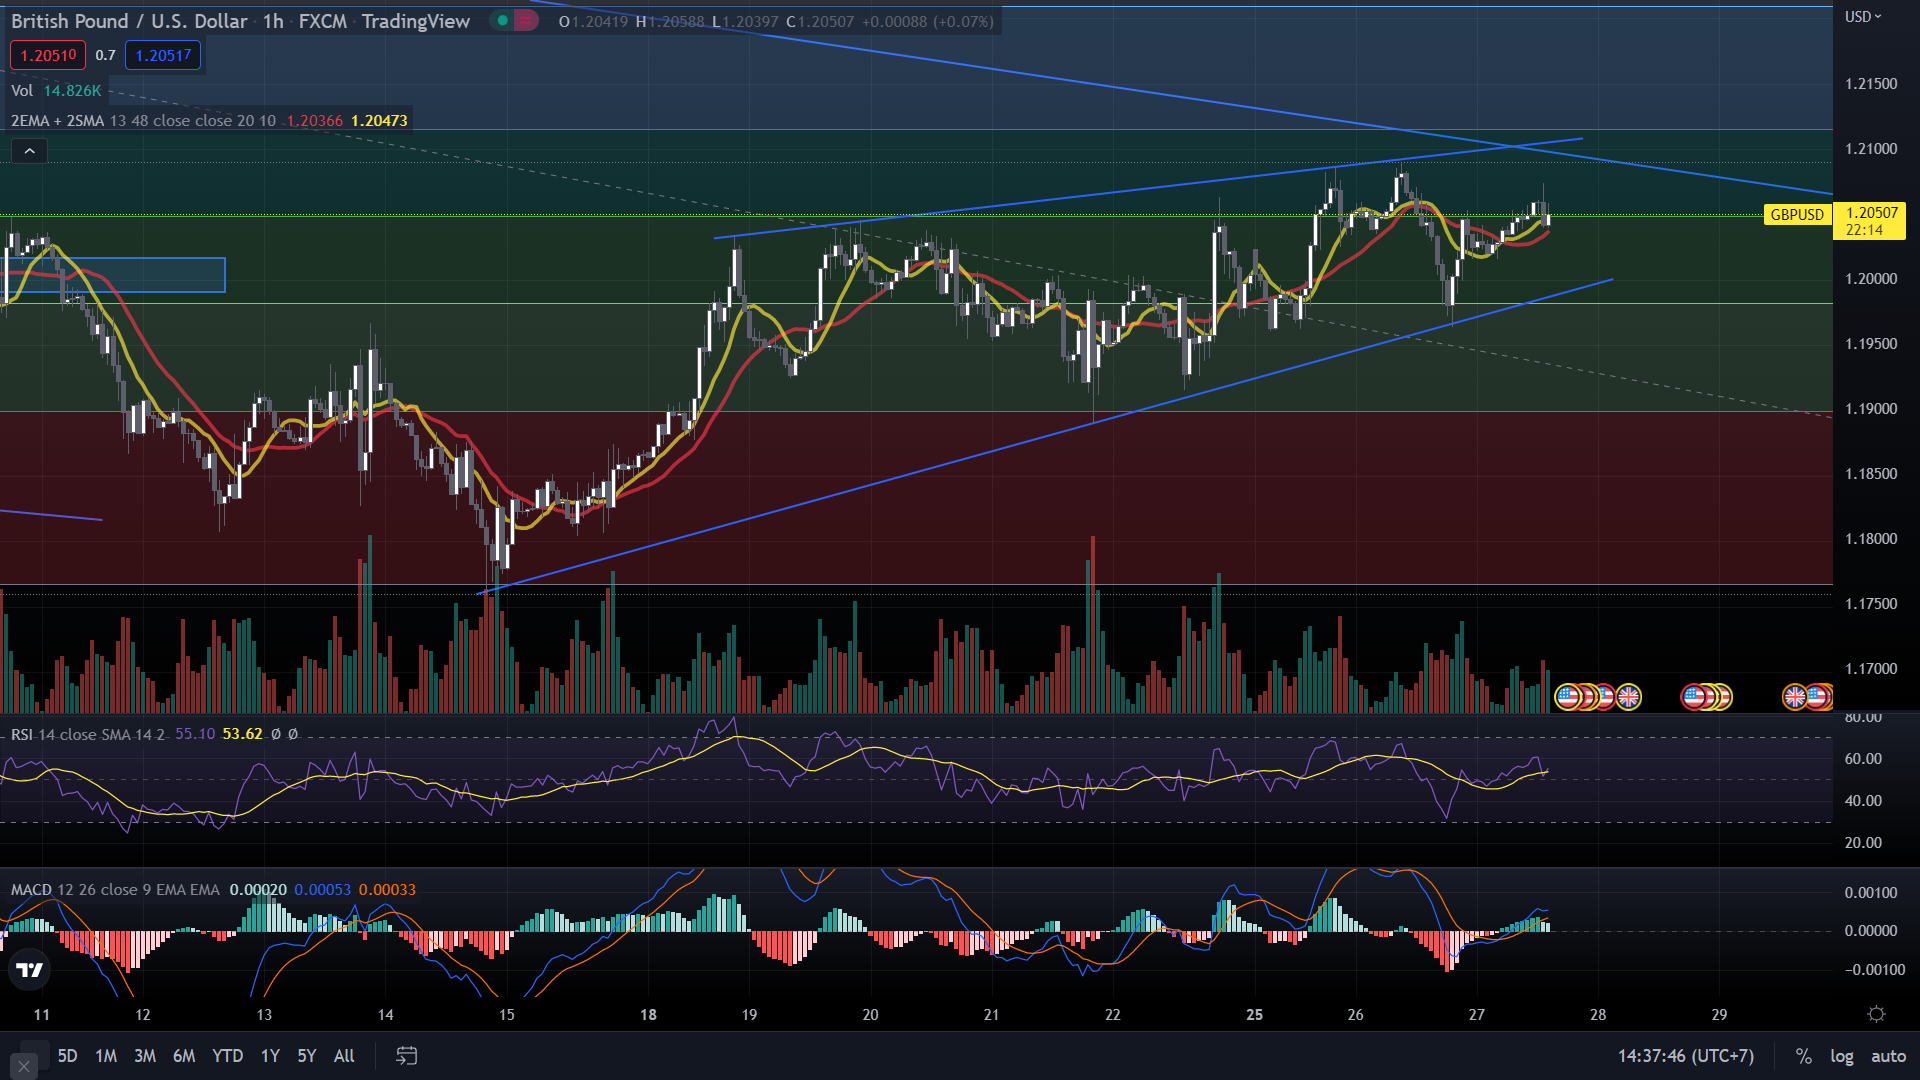Viewport: 1920px width, 1080px height.
Task: Select the 3M time range
Action: [x=145, y=1055]
